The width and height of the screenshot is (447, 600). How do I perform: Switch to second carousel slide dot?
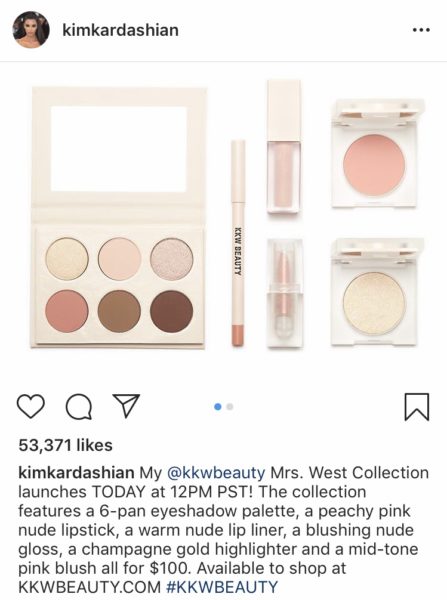230,407
